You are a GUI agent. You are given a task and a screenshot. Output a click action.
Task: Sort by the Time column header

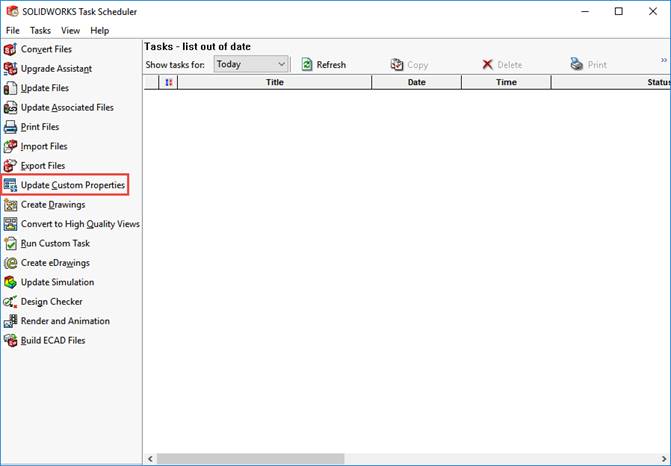click(506, 82)
